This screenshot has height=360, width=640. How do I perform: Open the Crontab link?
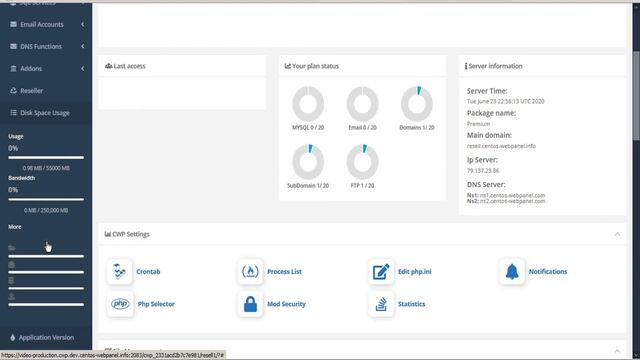point(148,271)
